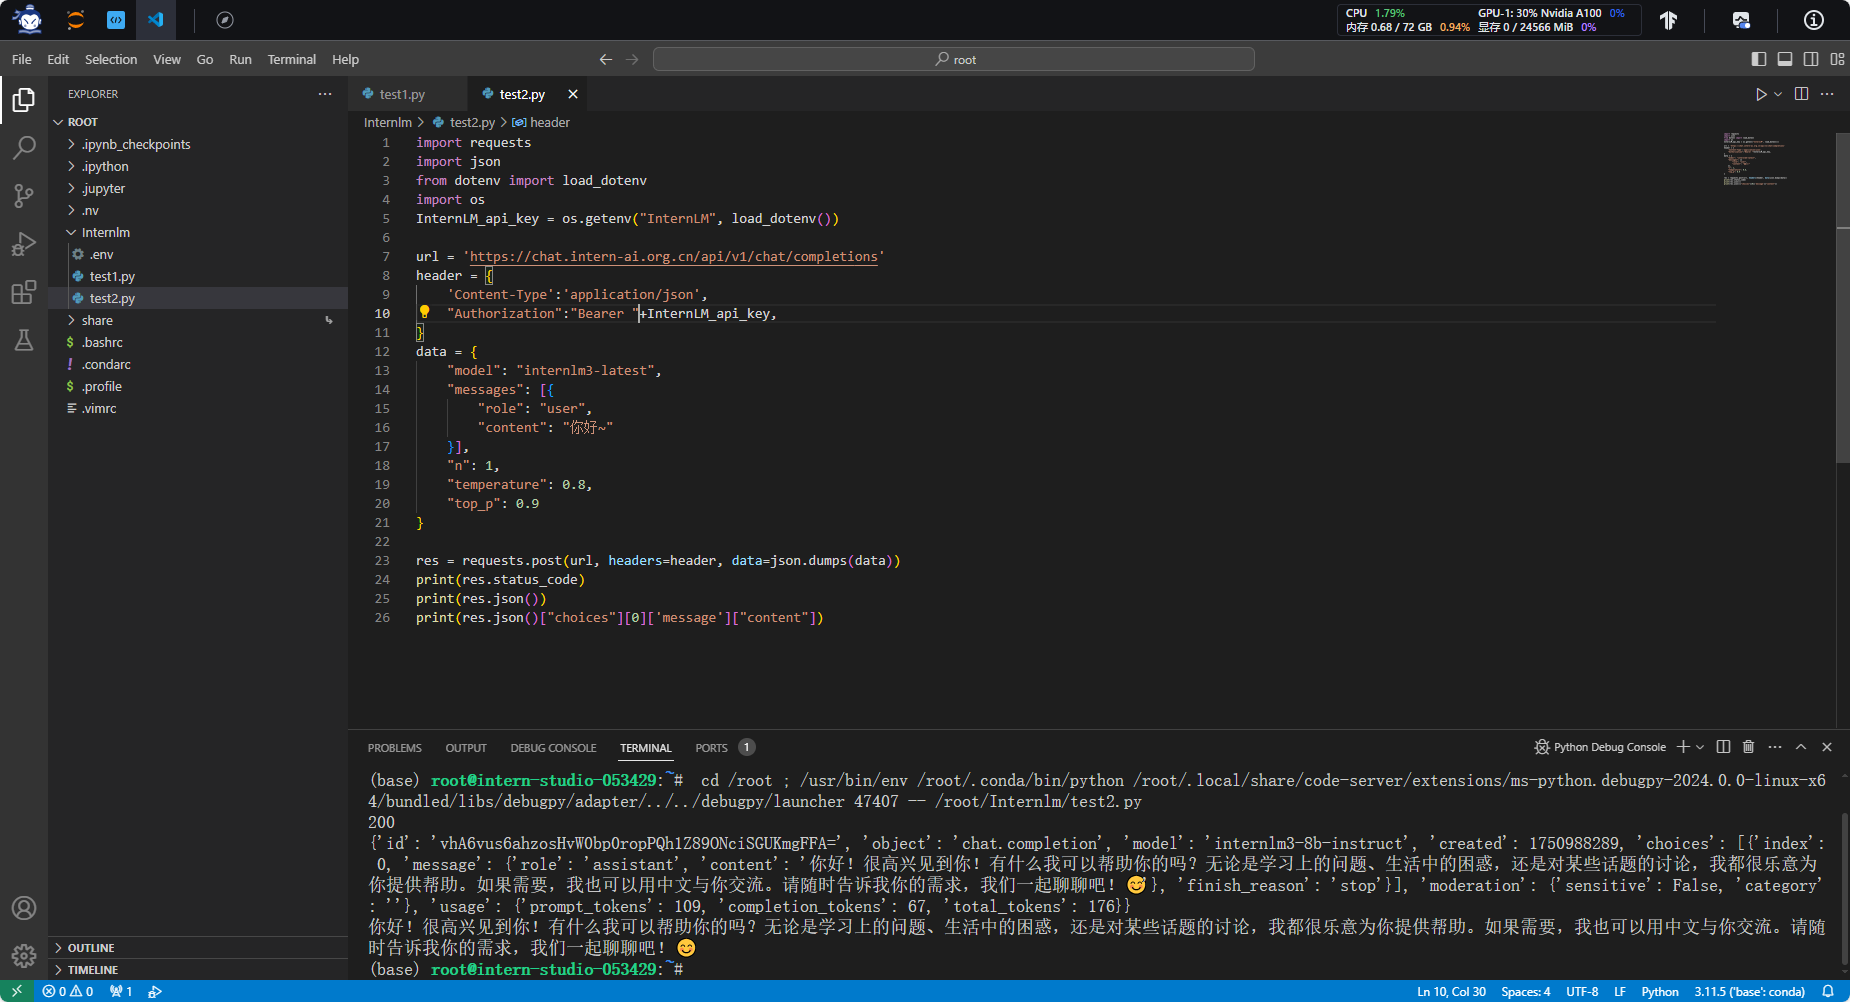Click the Run Python File play button

(x=1761, y=94)
